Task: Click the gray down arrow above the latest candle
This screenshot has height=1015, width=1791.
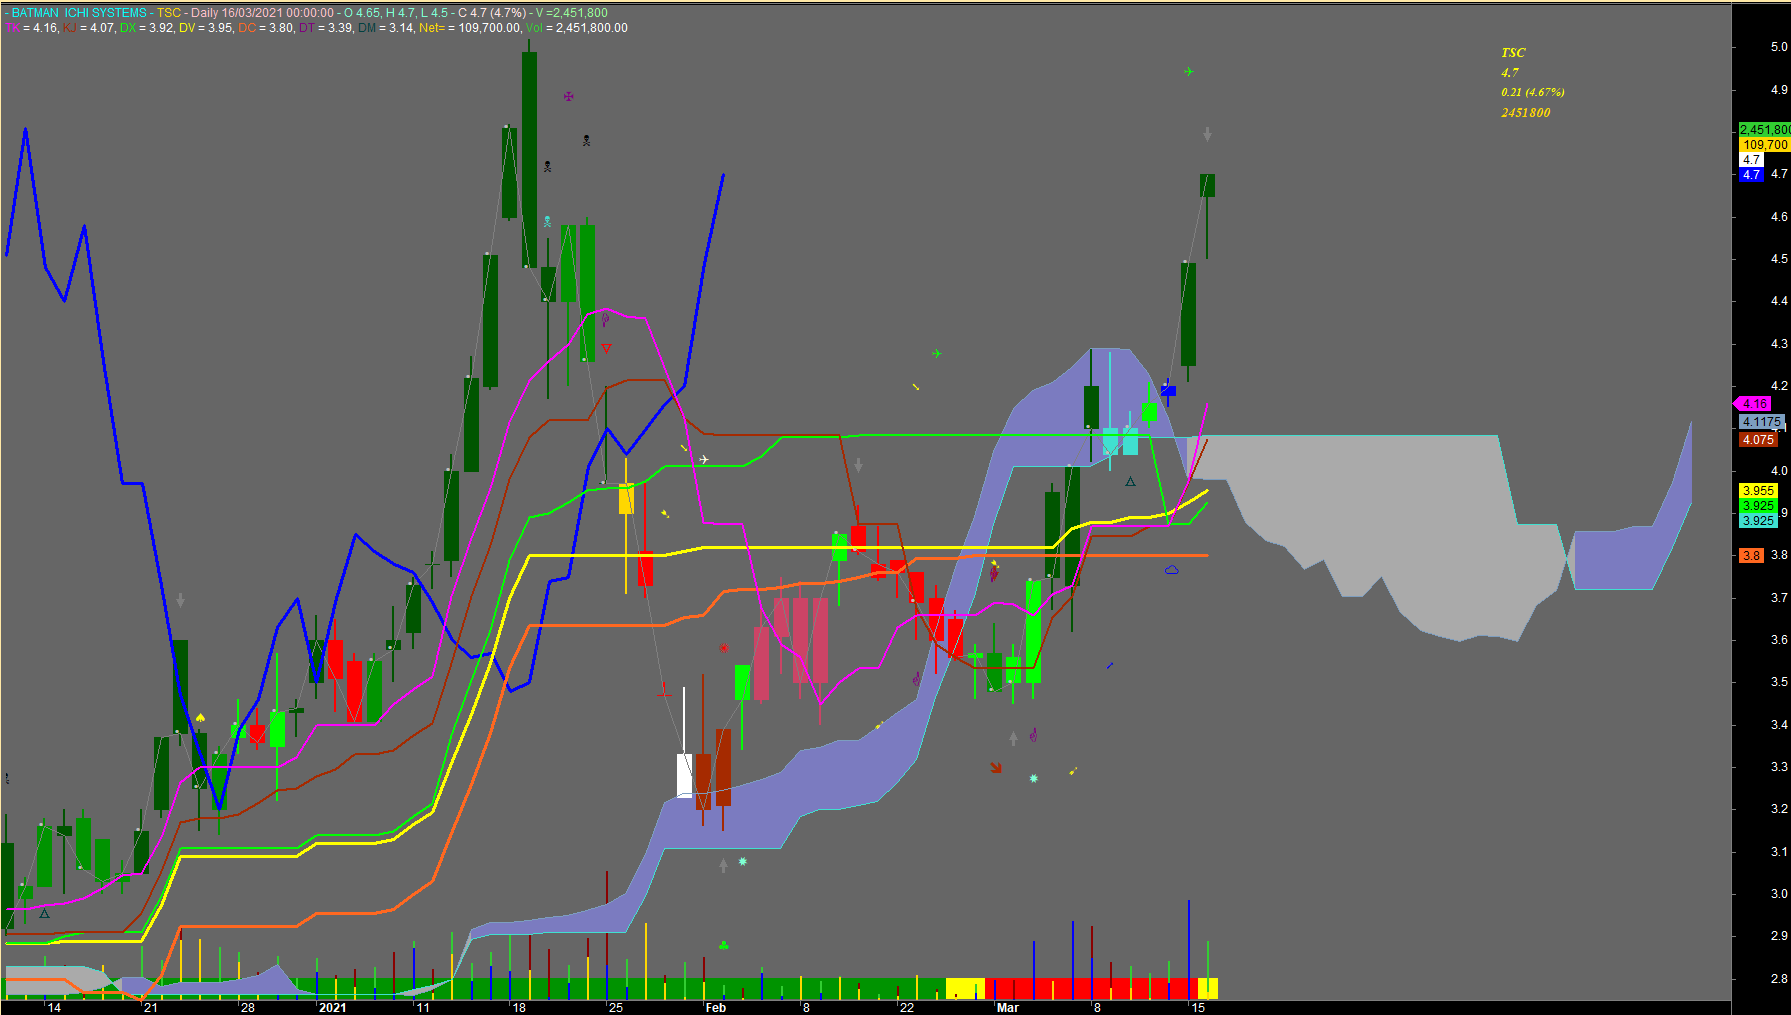Action: click(1207, 134)
